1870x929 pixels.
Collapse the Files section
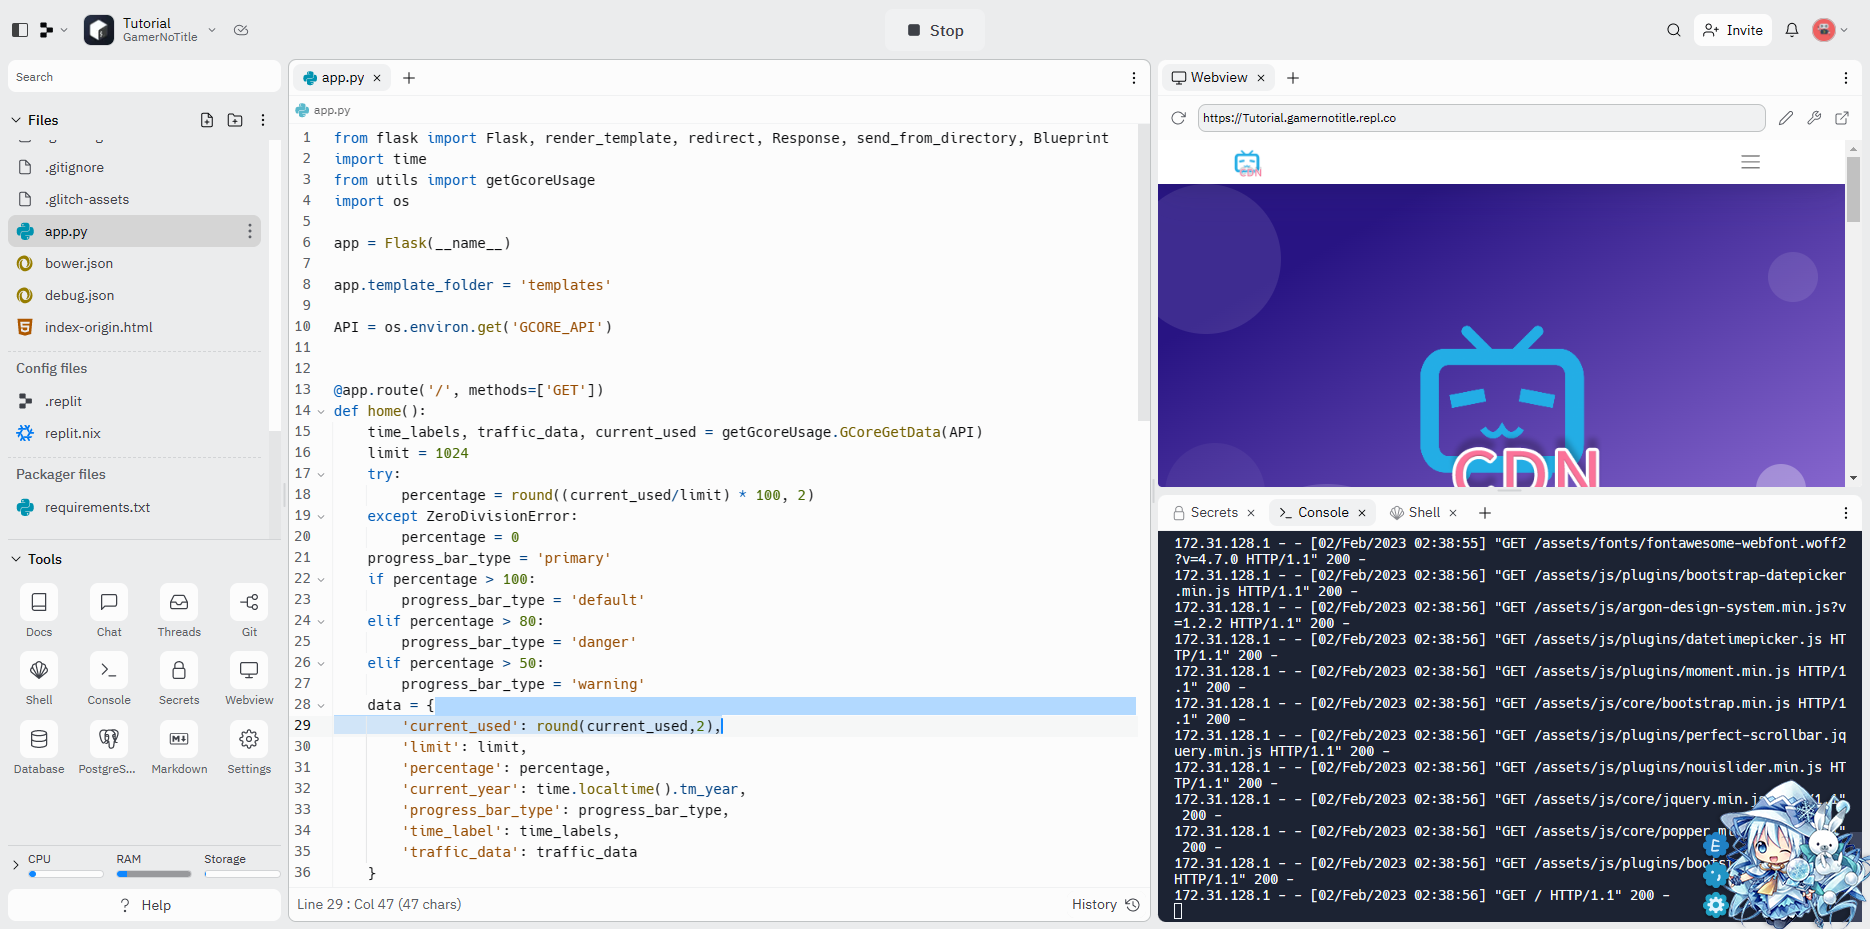16,120
